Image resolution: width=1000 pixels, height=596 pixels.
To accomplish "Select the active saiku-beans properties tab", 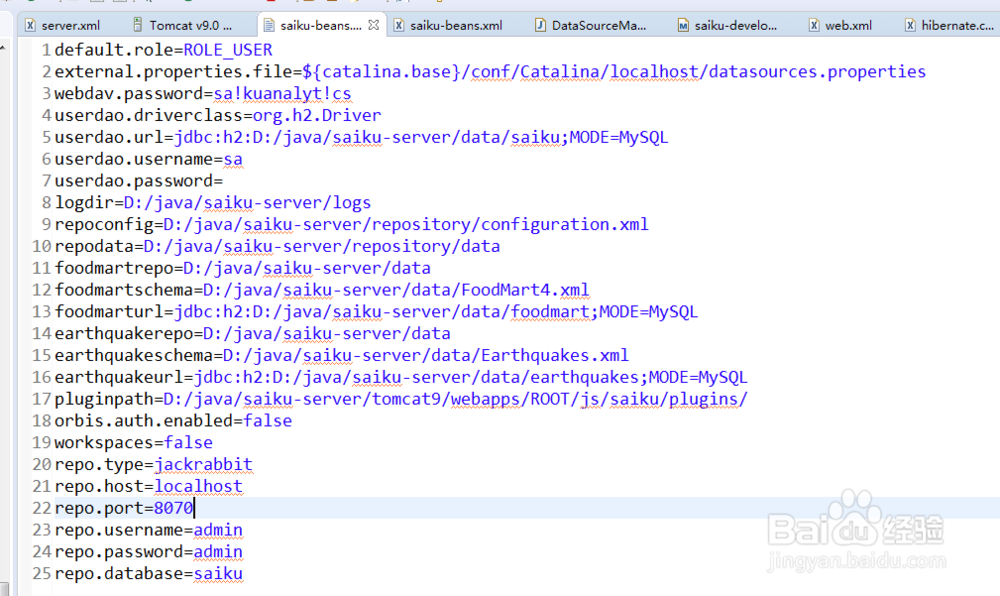I will point(321,25).
